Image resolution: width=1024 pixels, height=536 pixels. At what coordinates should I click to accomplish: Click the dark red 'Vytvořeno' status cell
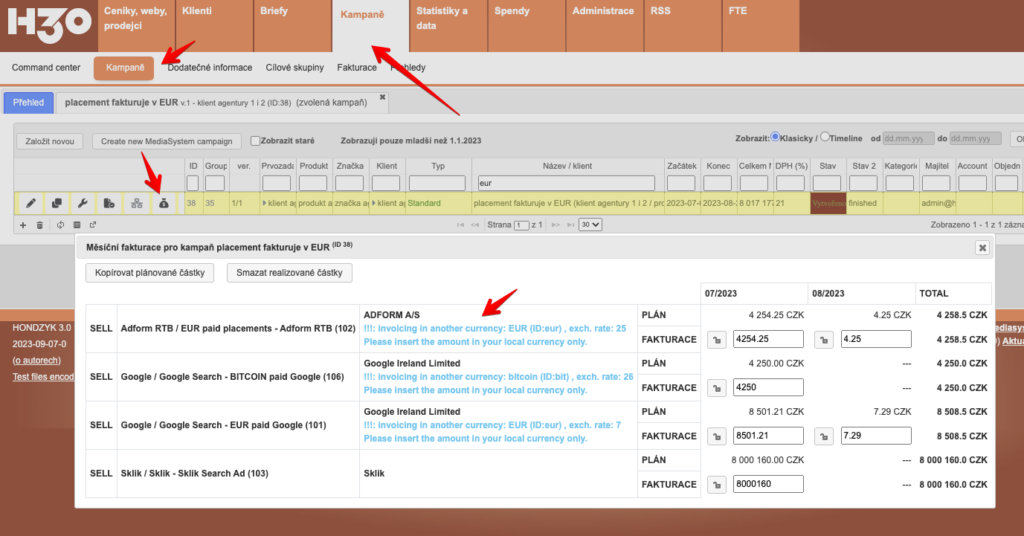pos(827,203)
